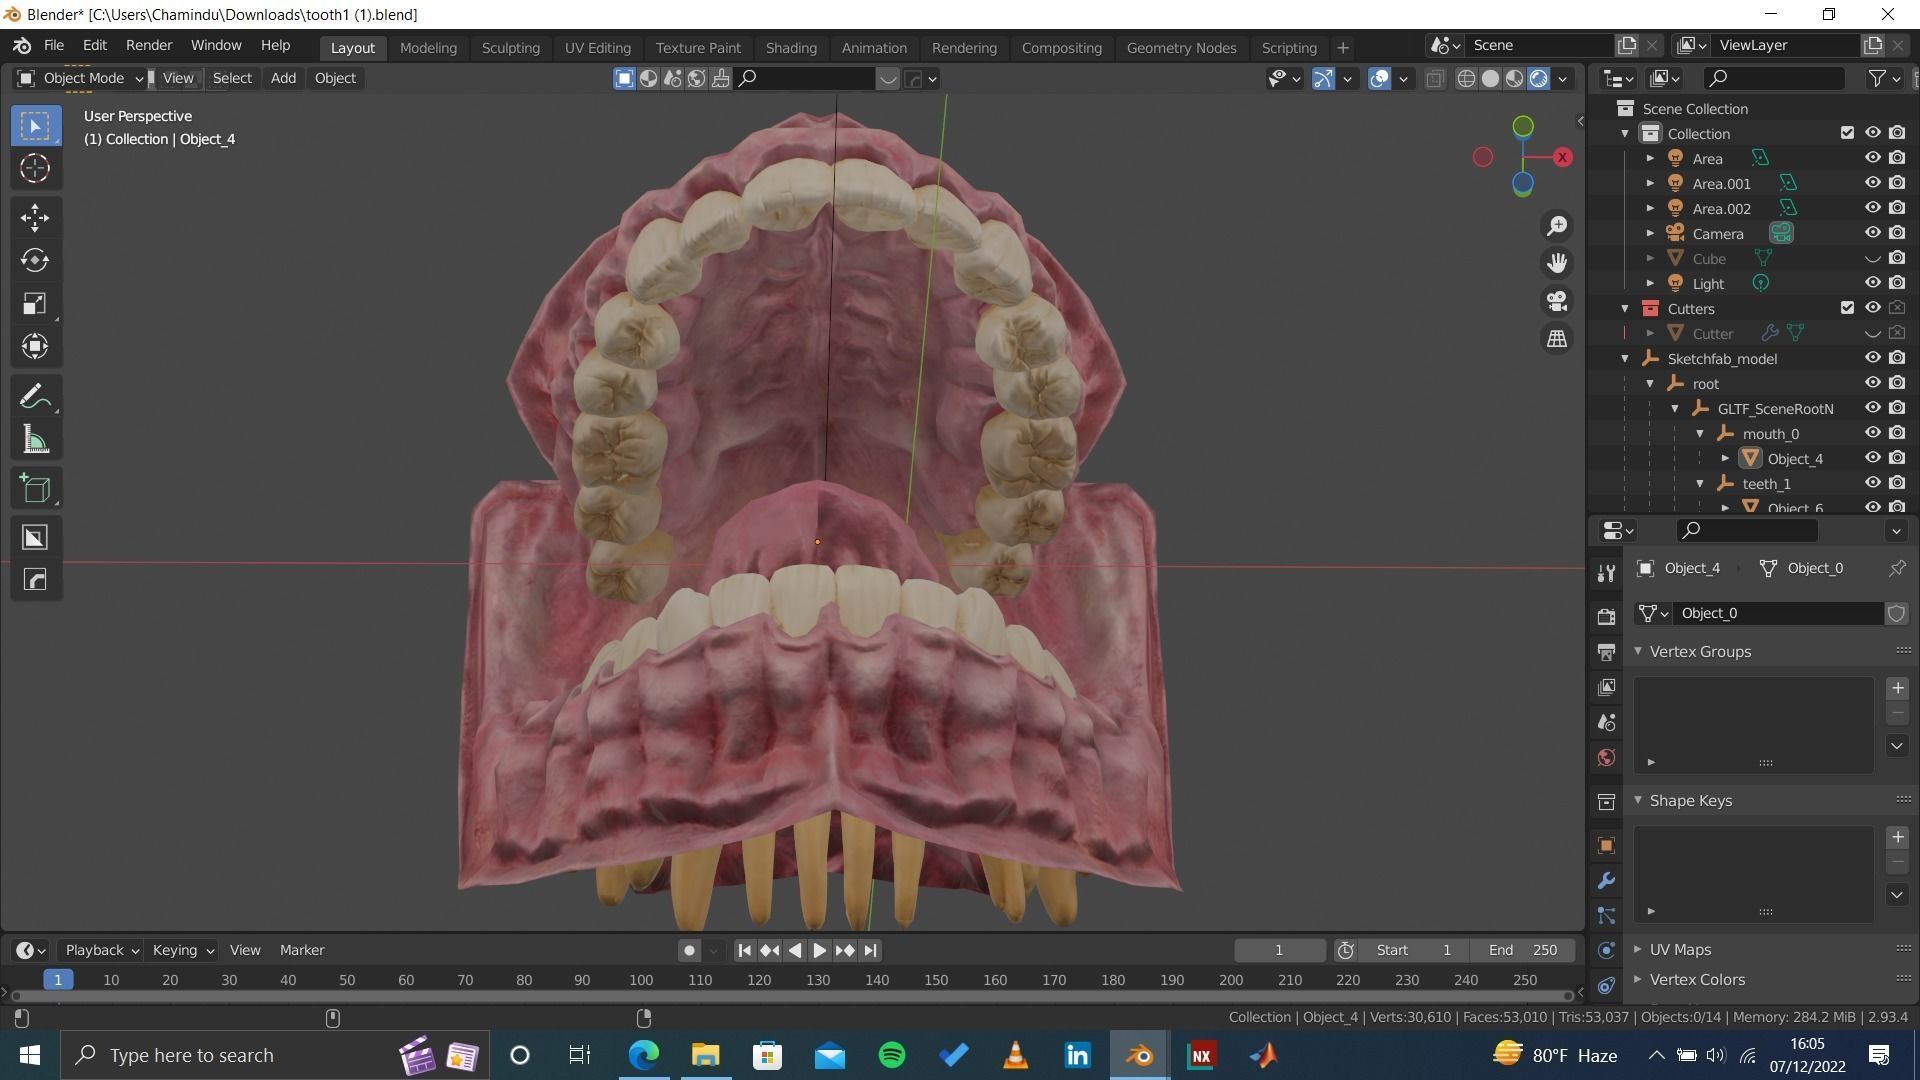
Task: Expand the UV Maps panel
Action: pos(1638,949)
